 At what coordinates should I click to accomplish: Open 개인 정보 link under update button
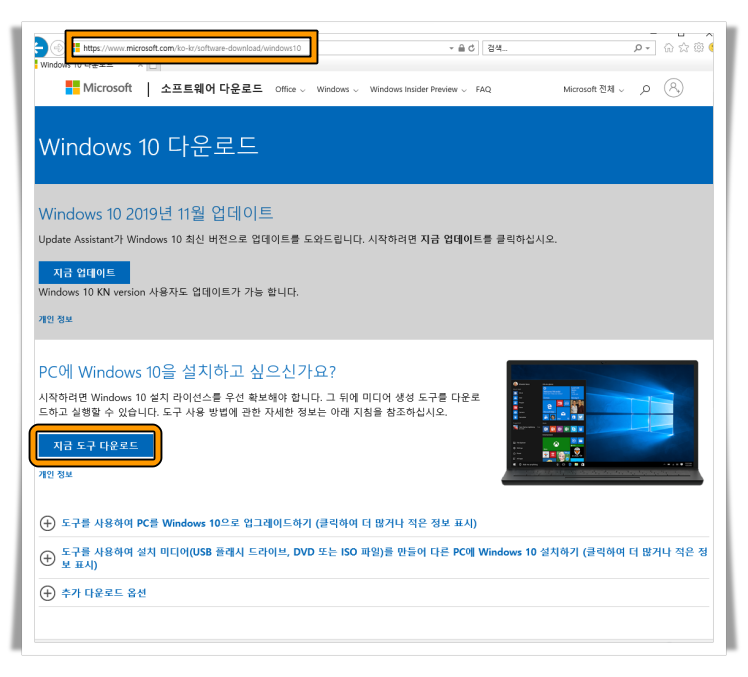[55, 319]
